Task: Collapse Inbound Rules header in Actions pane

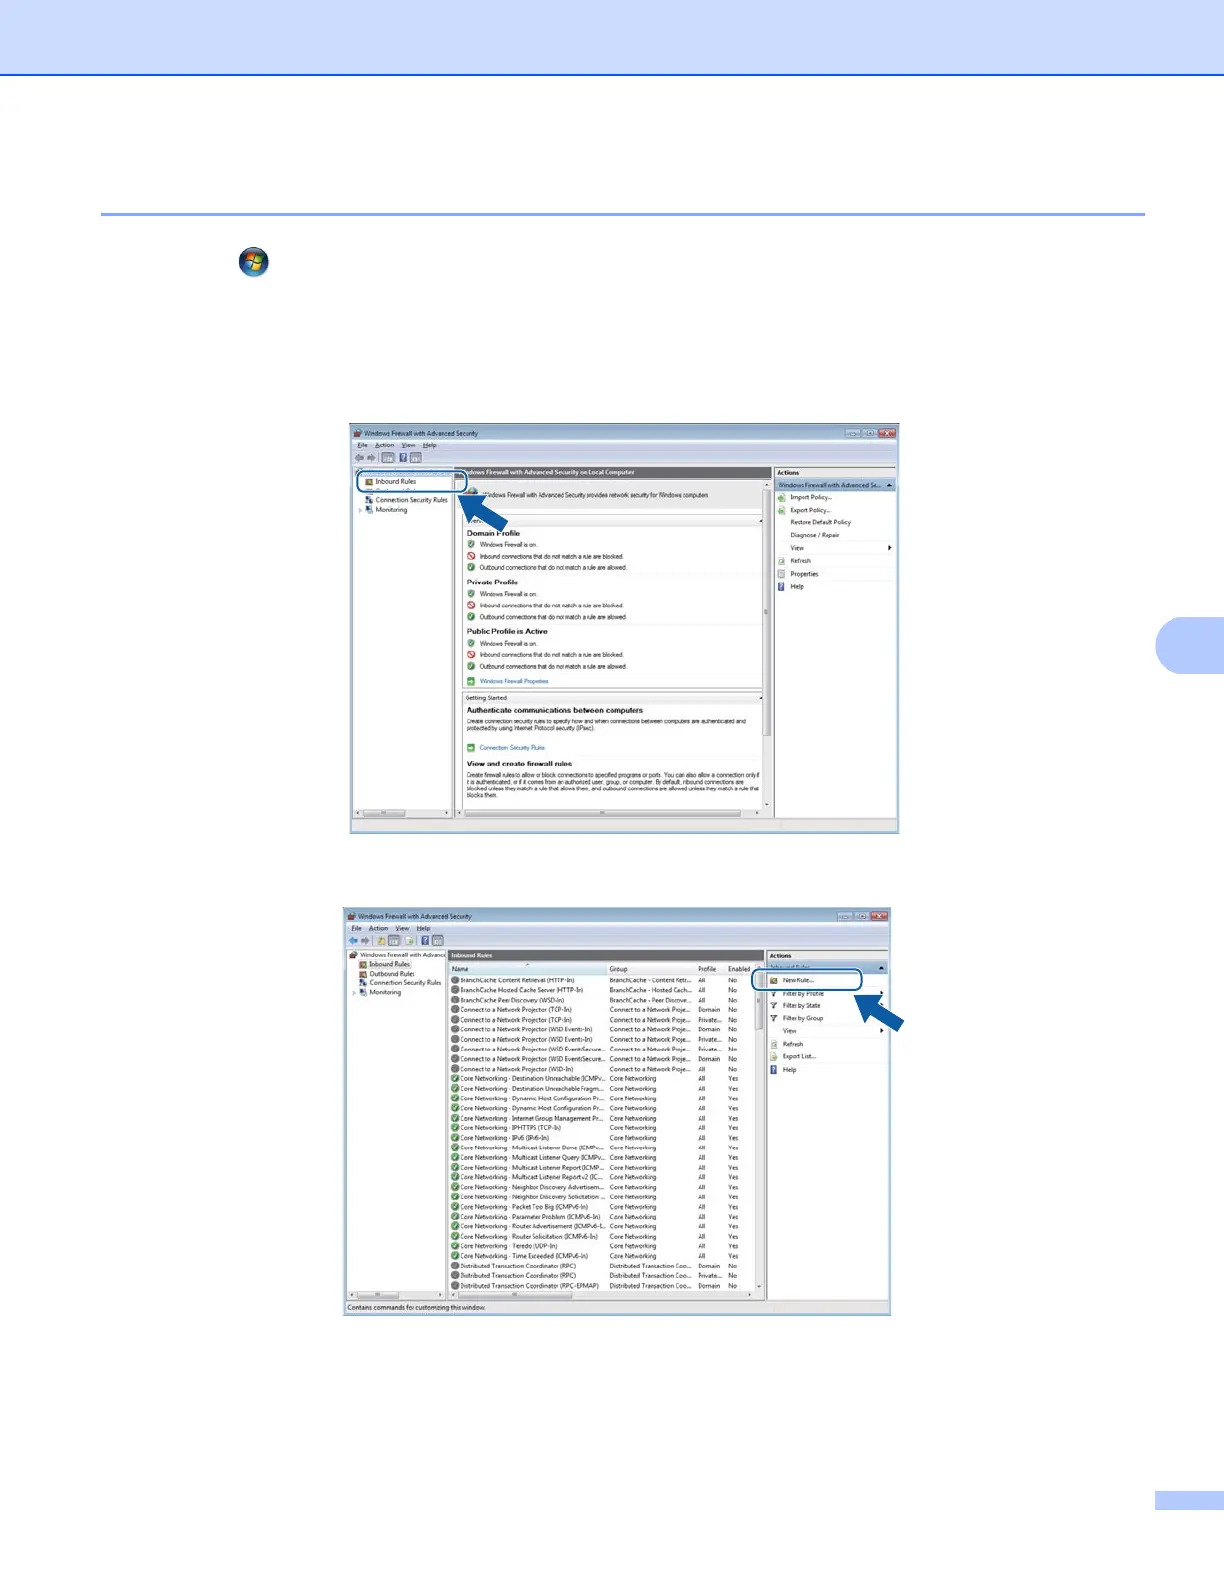Action: click(881, 968)
